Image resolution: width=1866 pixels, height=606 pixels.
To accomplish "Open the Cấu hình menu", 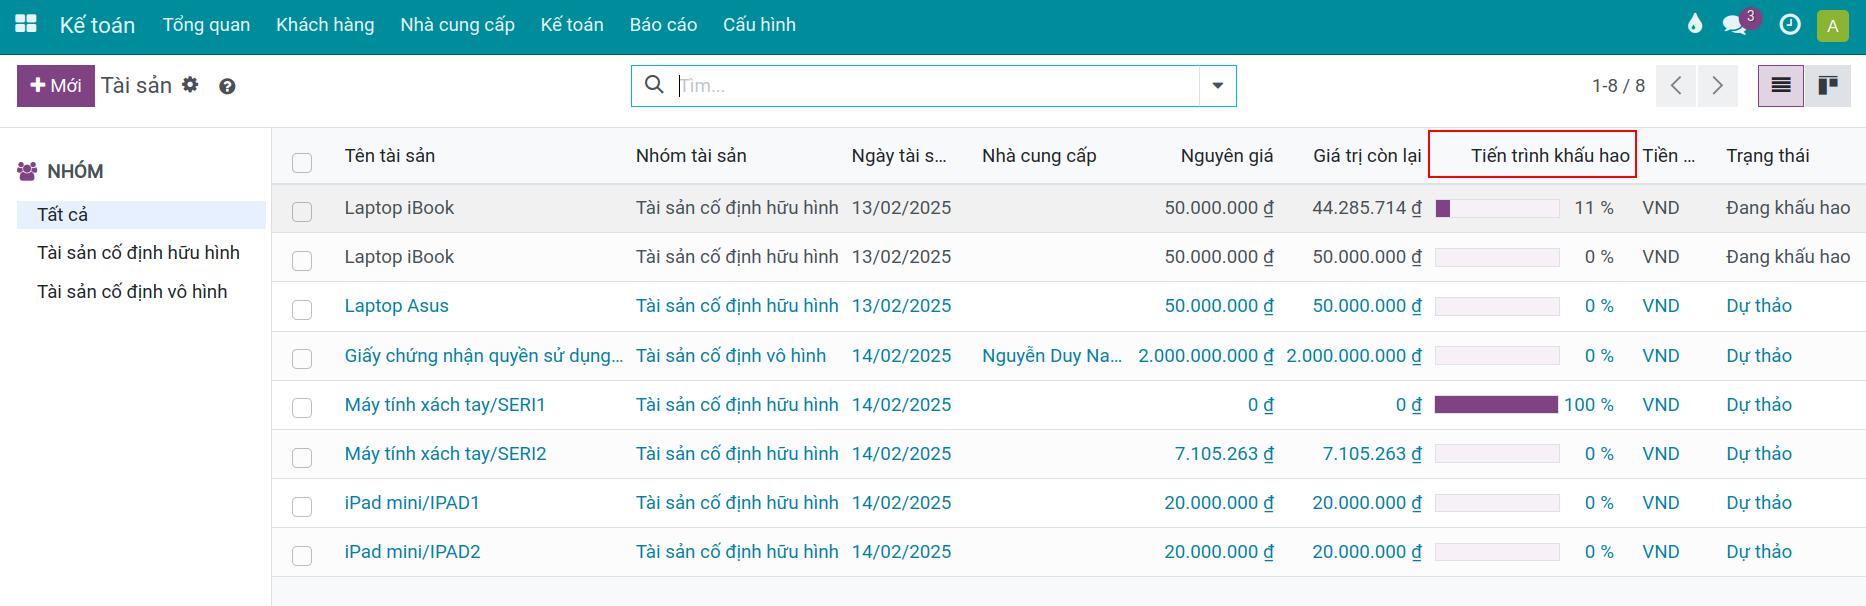I will click(759, 25).
